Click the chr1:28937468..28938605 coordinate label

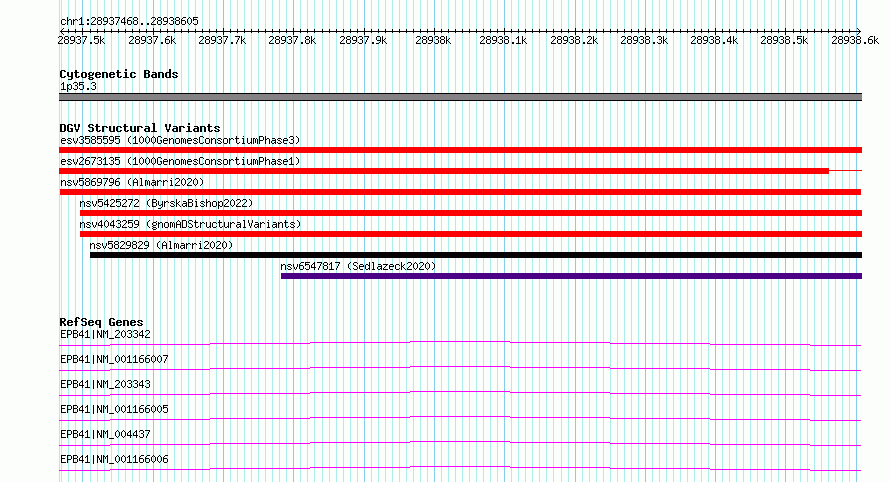tap(129, 22)
